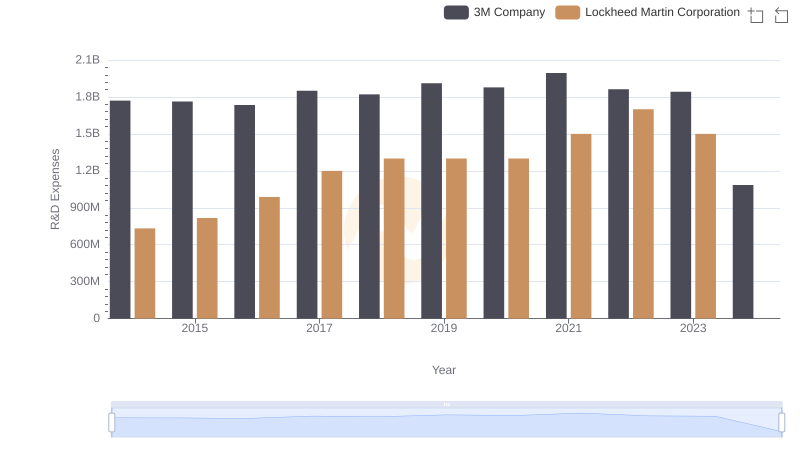Image resolution: width=800 pixels, height=461 pixels.
Task: Click the Lockheed Martin bar for 2015
Action: [207, 268]
